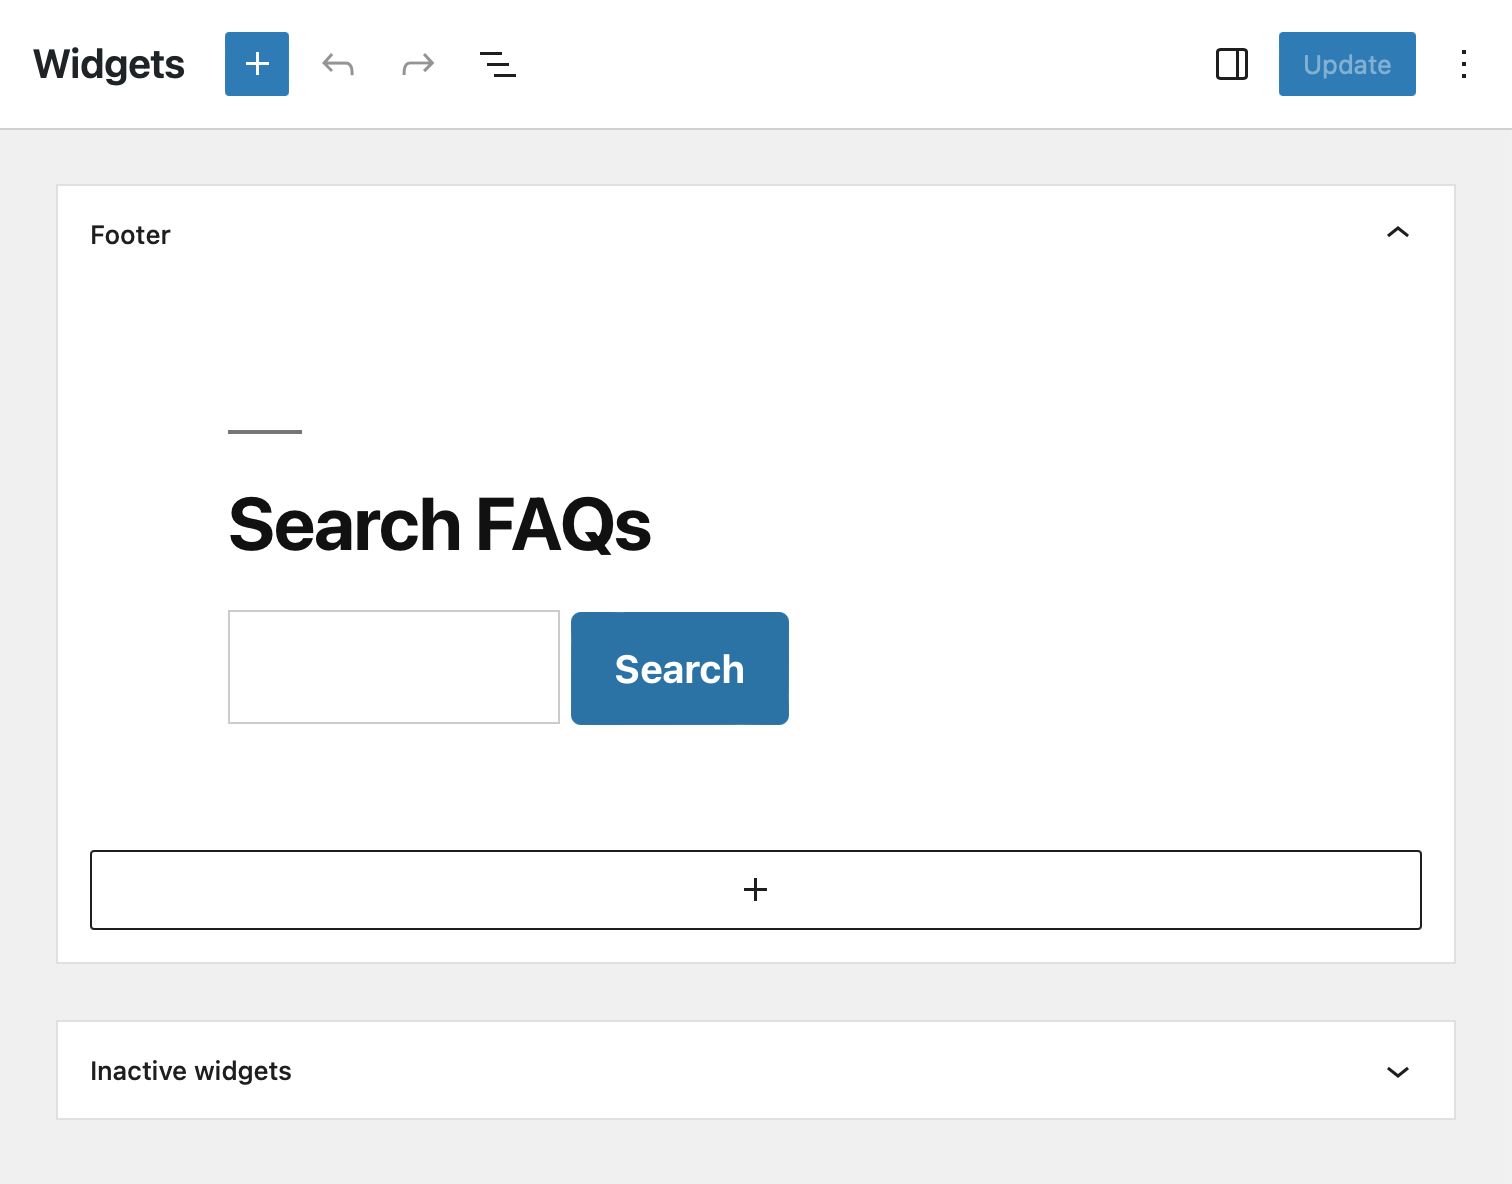Click the blue Search button
Screen dimensions: 1512x1184
coord(680,669)
